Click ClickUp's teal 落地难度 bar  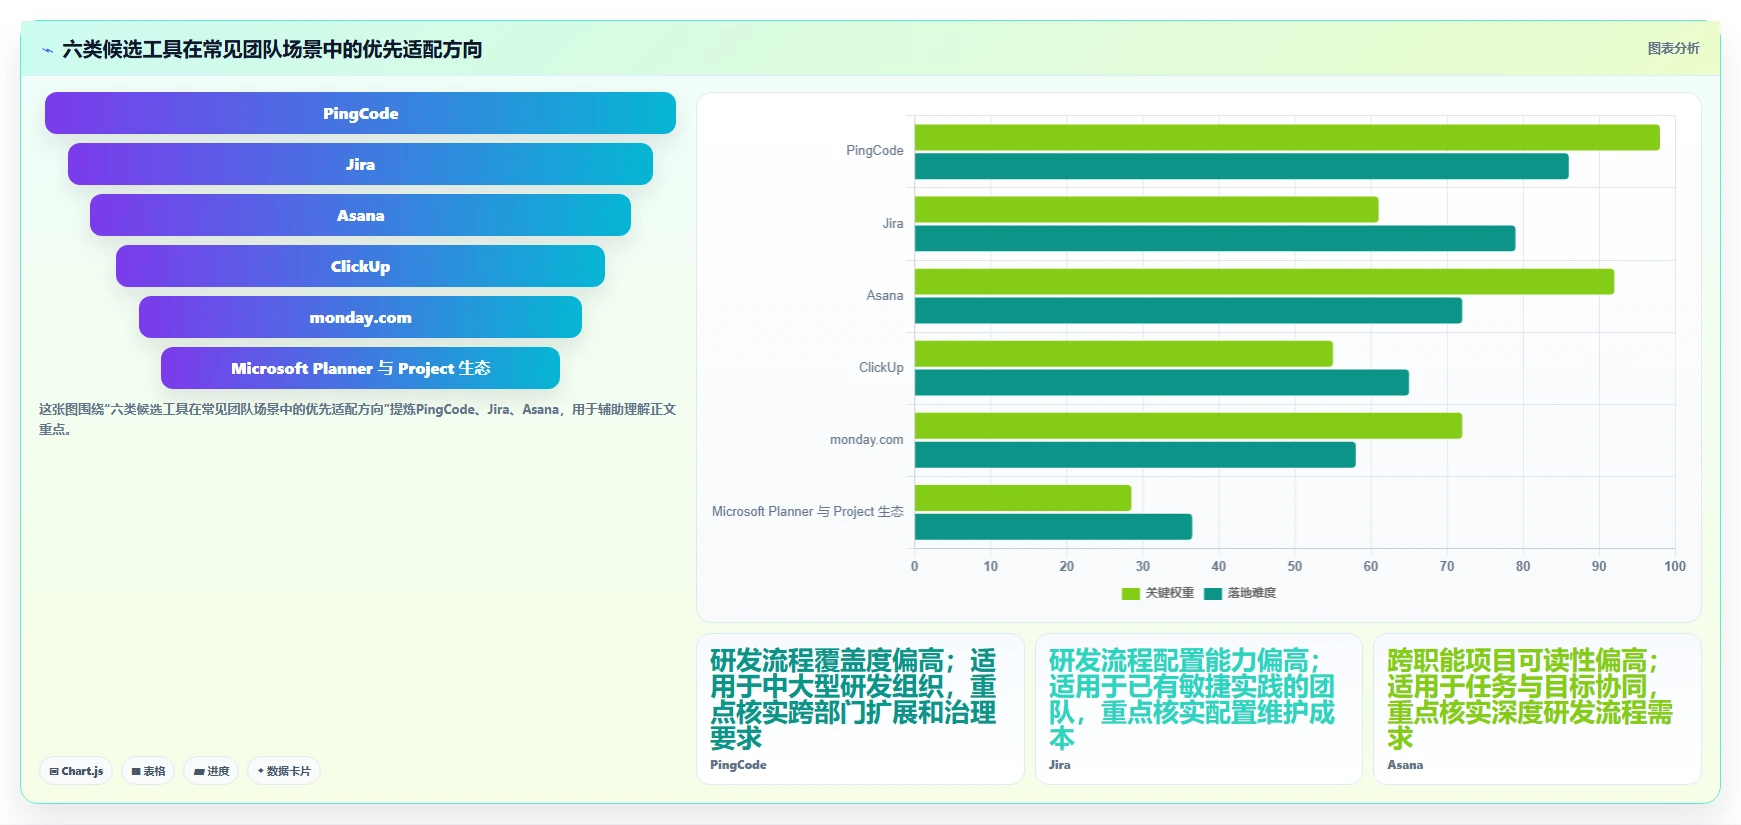[x=1161, y=382]
